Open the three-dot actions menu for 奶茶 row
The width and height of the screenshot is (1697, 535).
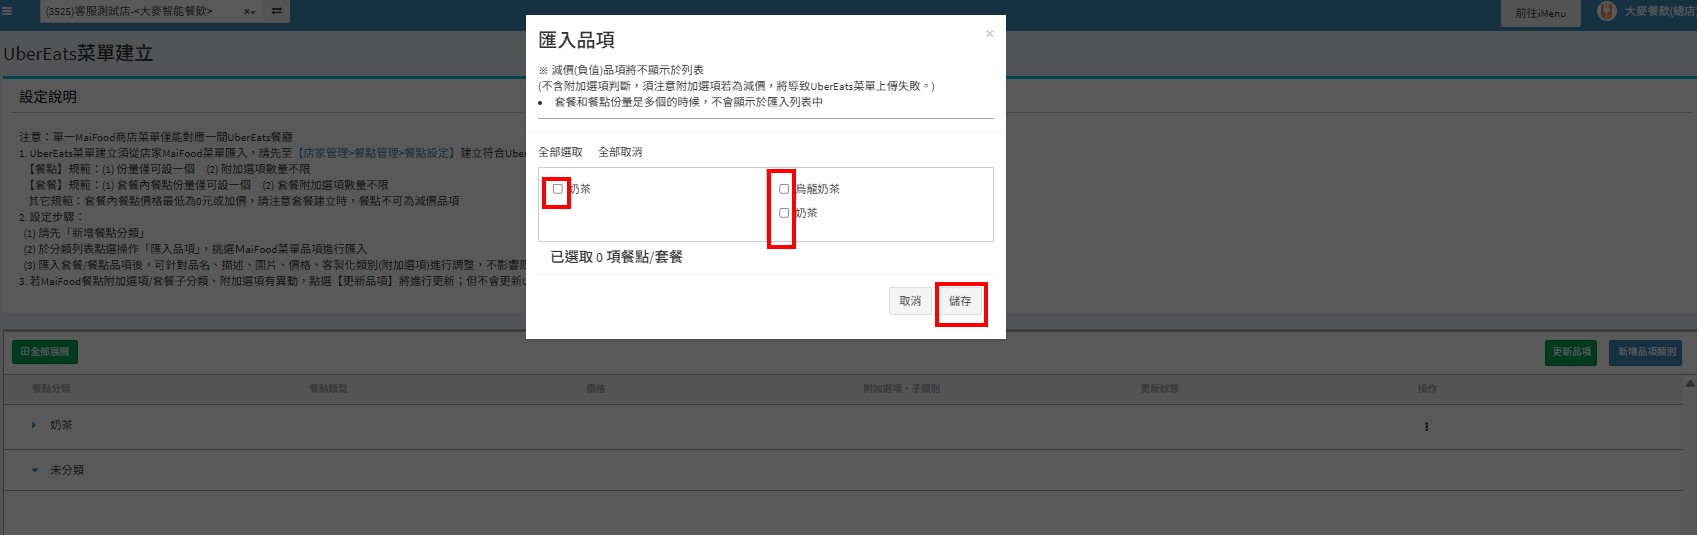point(1426,426)
